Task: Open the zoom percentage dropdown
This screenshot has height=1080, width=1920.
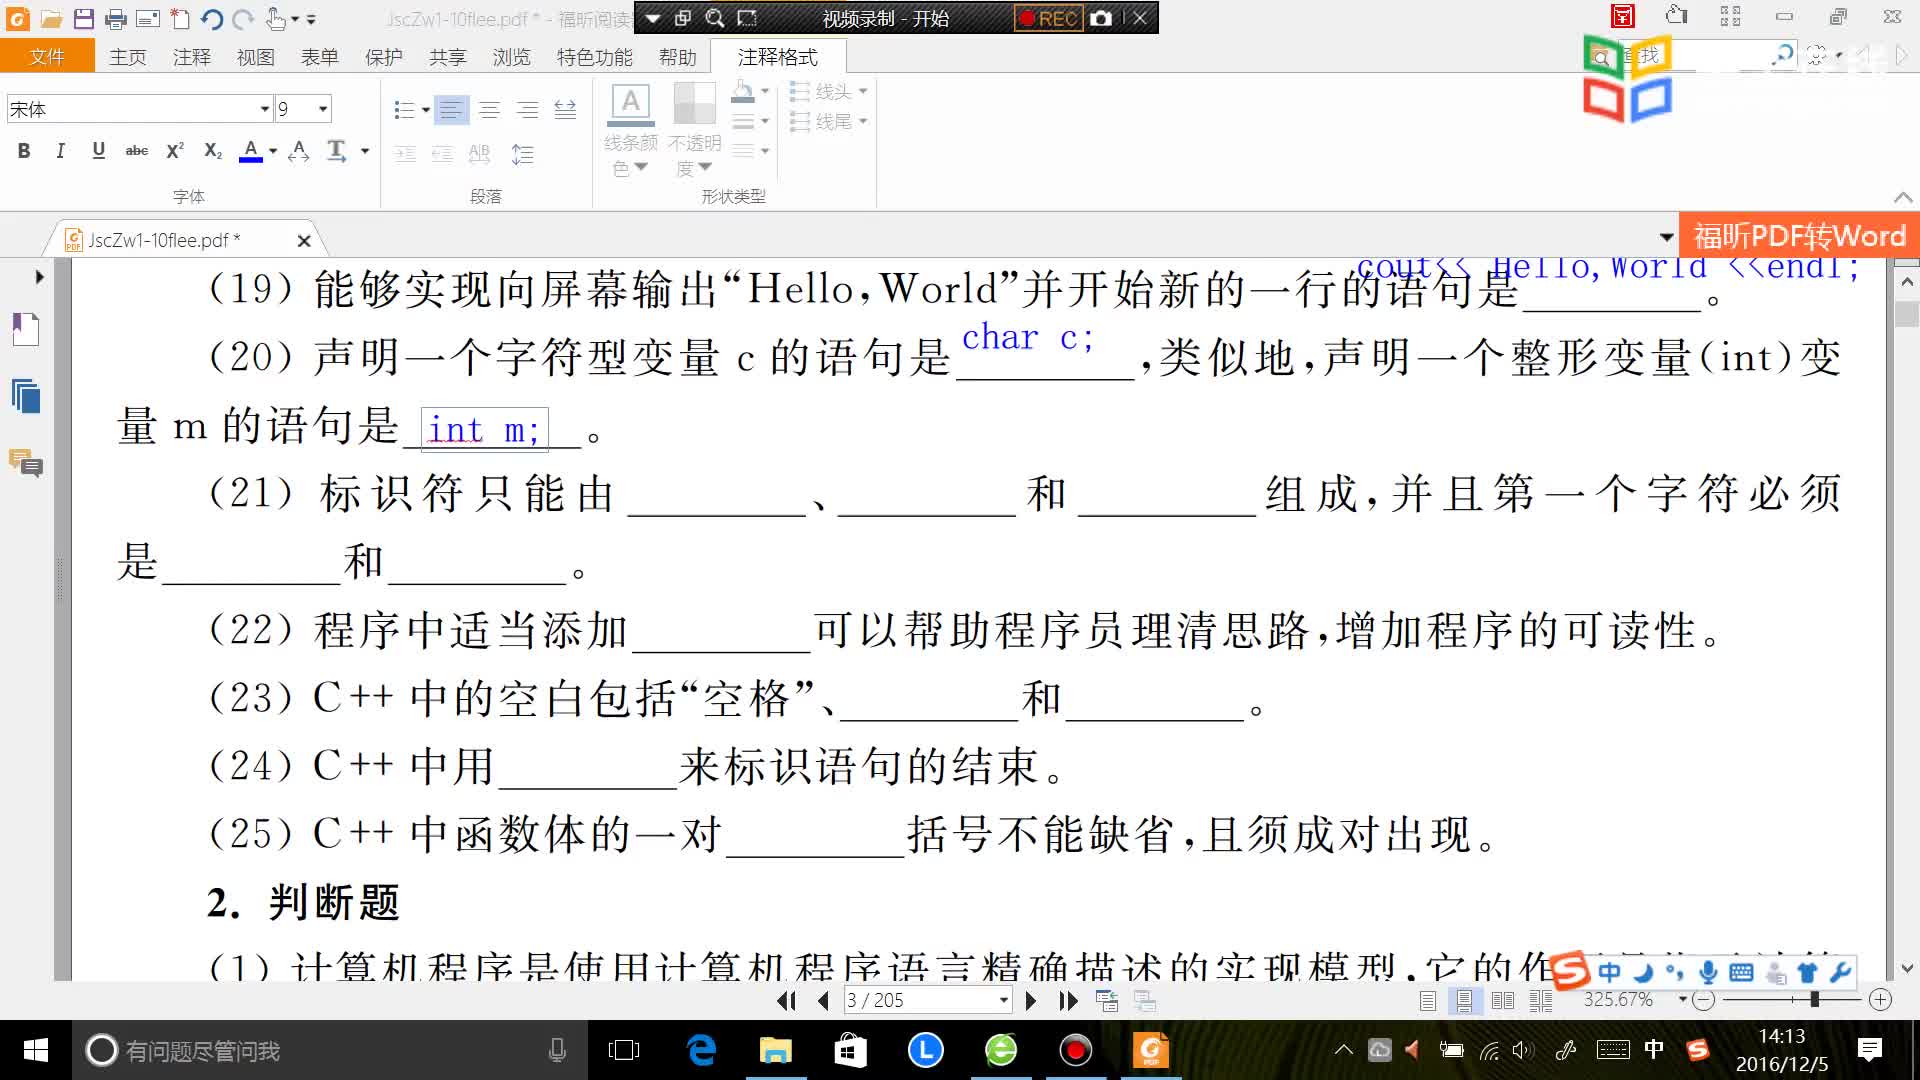Action: pos(1683,1000)
